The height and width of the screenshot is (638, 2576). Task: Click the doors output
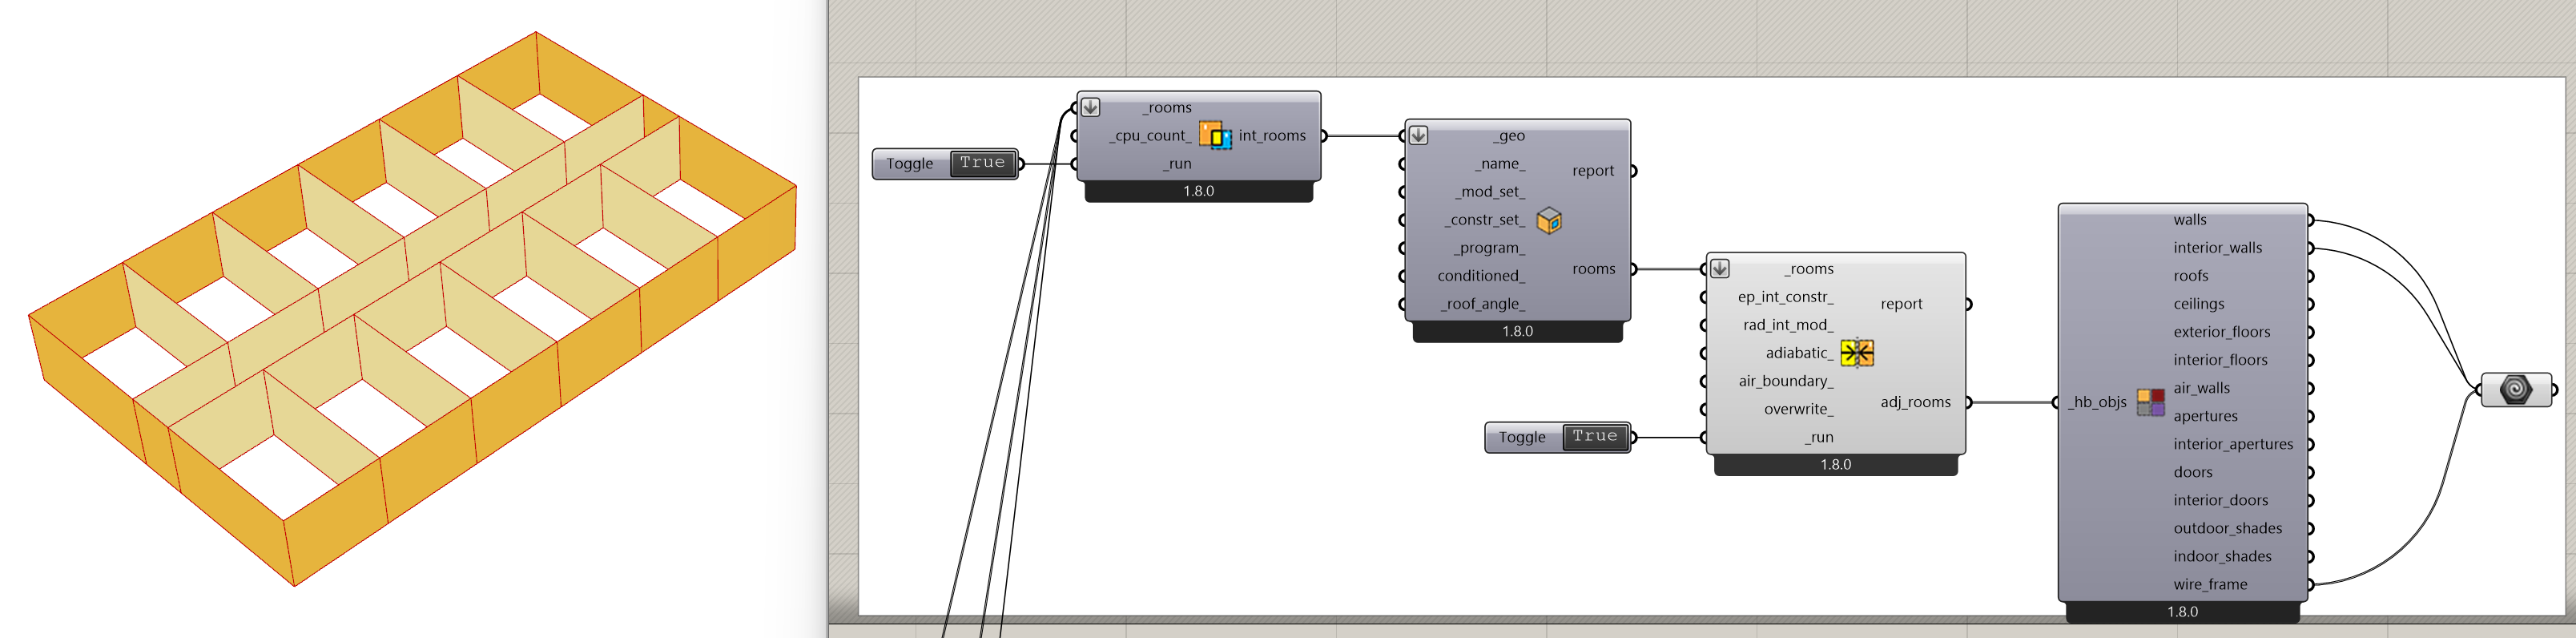click(2192, 471)
